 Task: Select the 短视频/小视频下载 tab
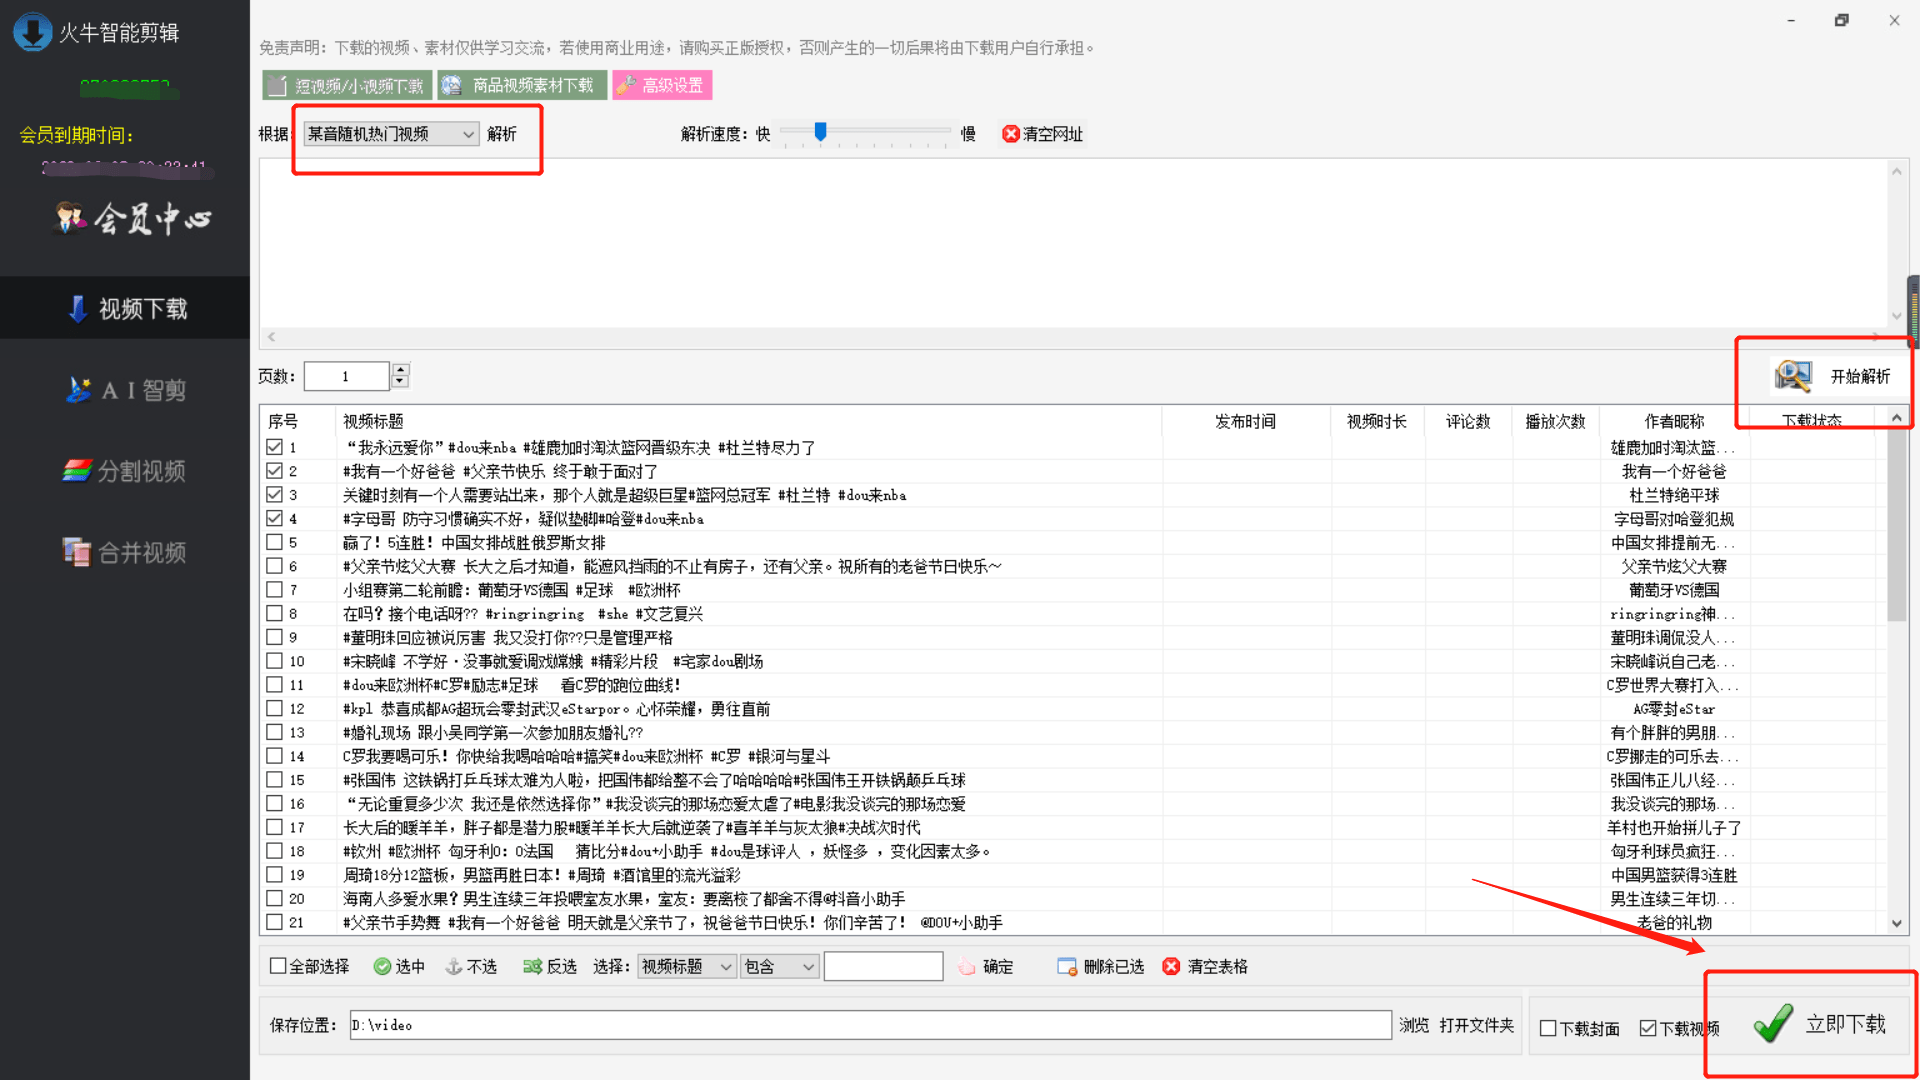pyautogui.click(x=347, y=86)
